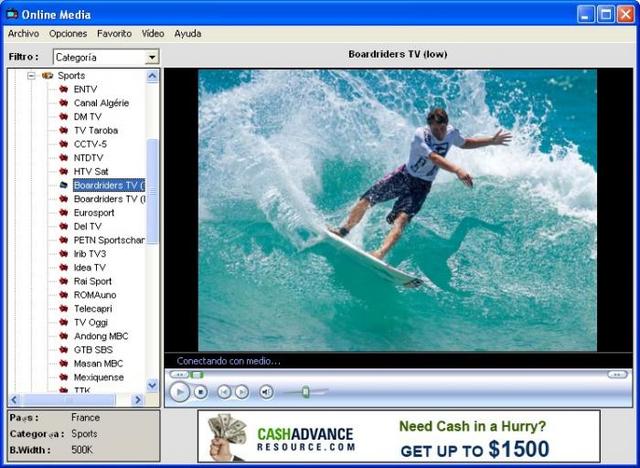The height and width of the screenshot is (468, 640).
Task: Select the Canal Algérie channel
Action: click(101, 103)
